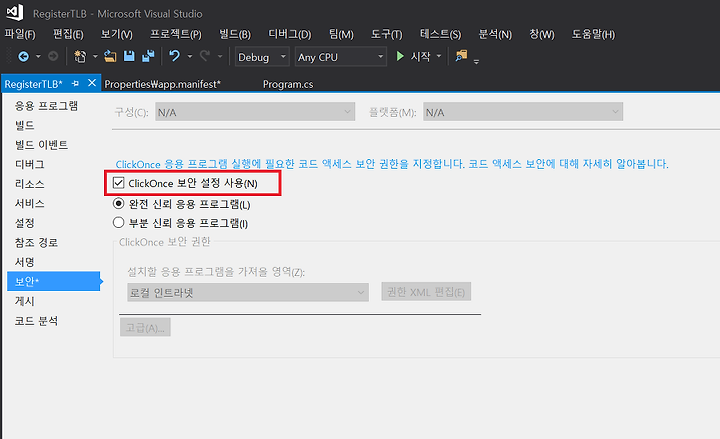Viewport: 720px width, 439px height.
Task: Select 보안* properties page
Action: [x=54, y=281]
